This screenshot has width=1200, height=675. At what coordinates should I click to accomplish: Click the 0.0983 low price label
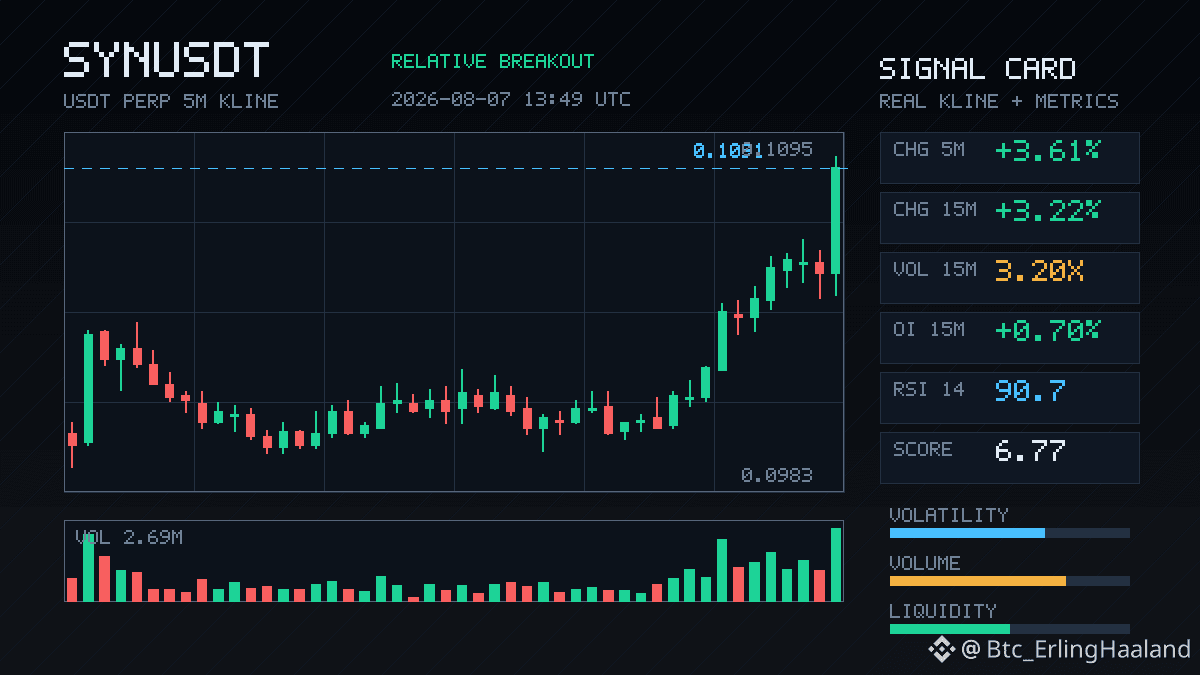pos(776,475)
